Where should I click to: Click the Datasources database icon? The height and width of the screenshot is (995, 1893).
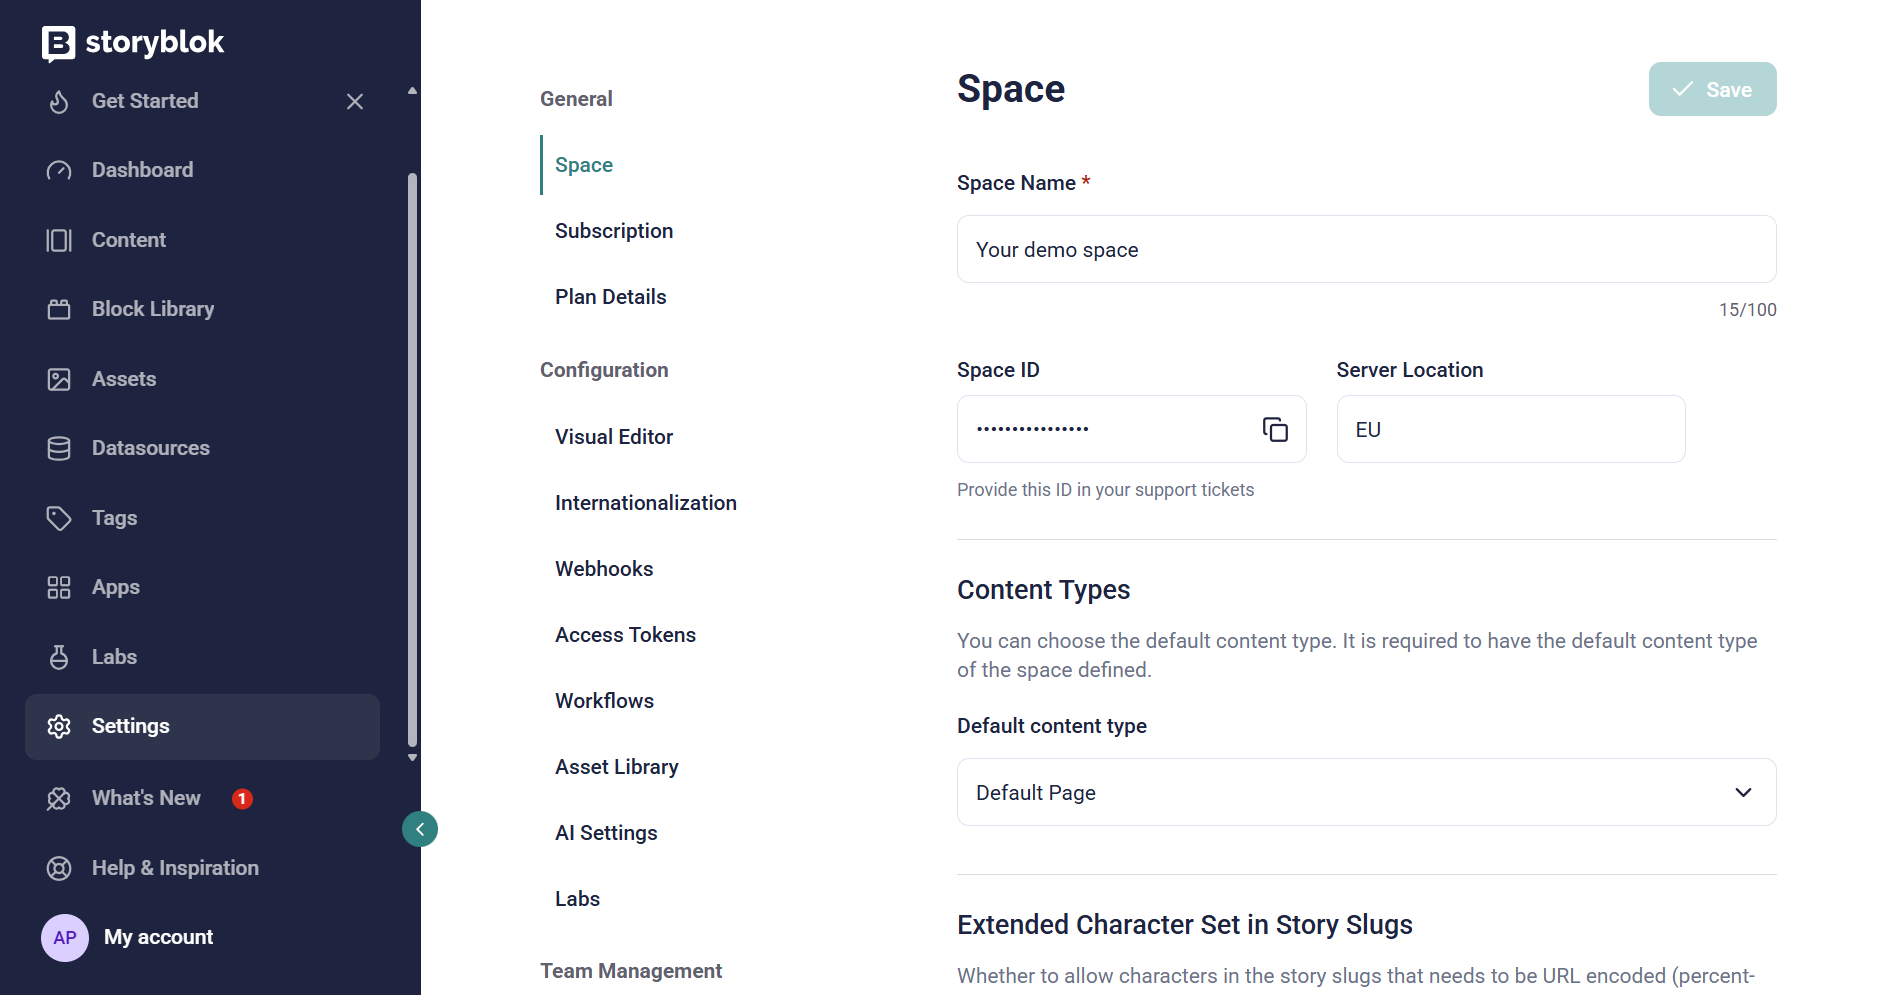pyautogui.click(x=59, y=448)
